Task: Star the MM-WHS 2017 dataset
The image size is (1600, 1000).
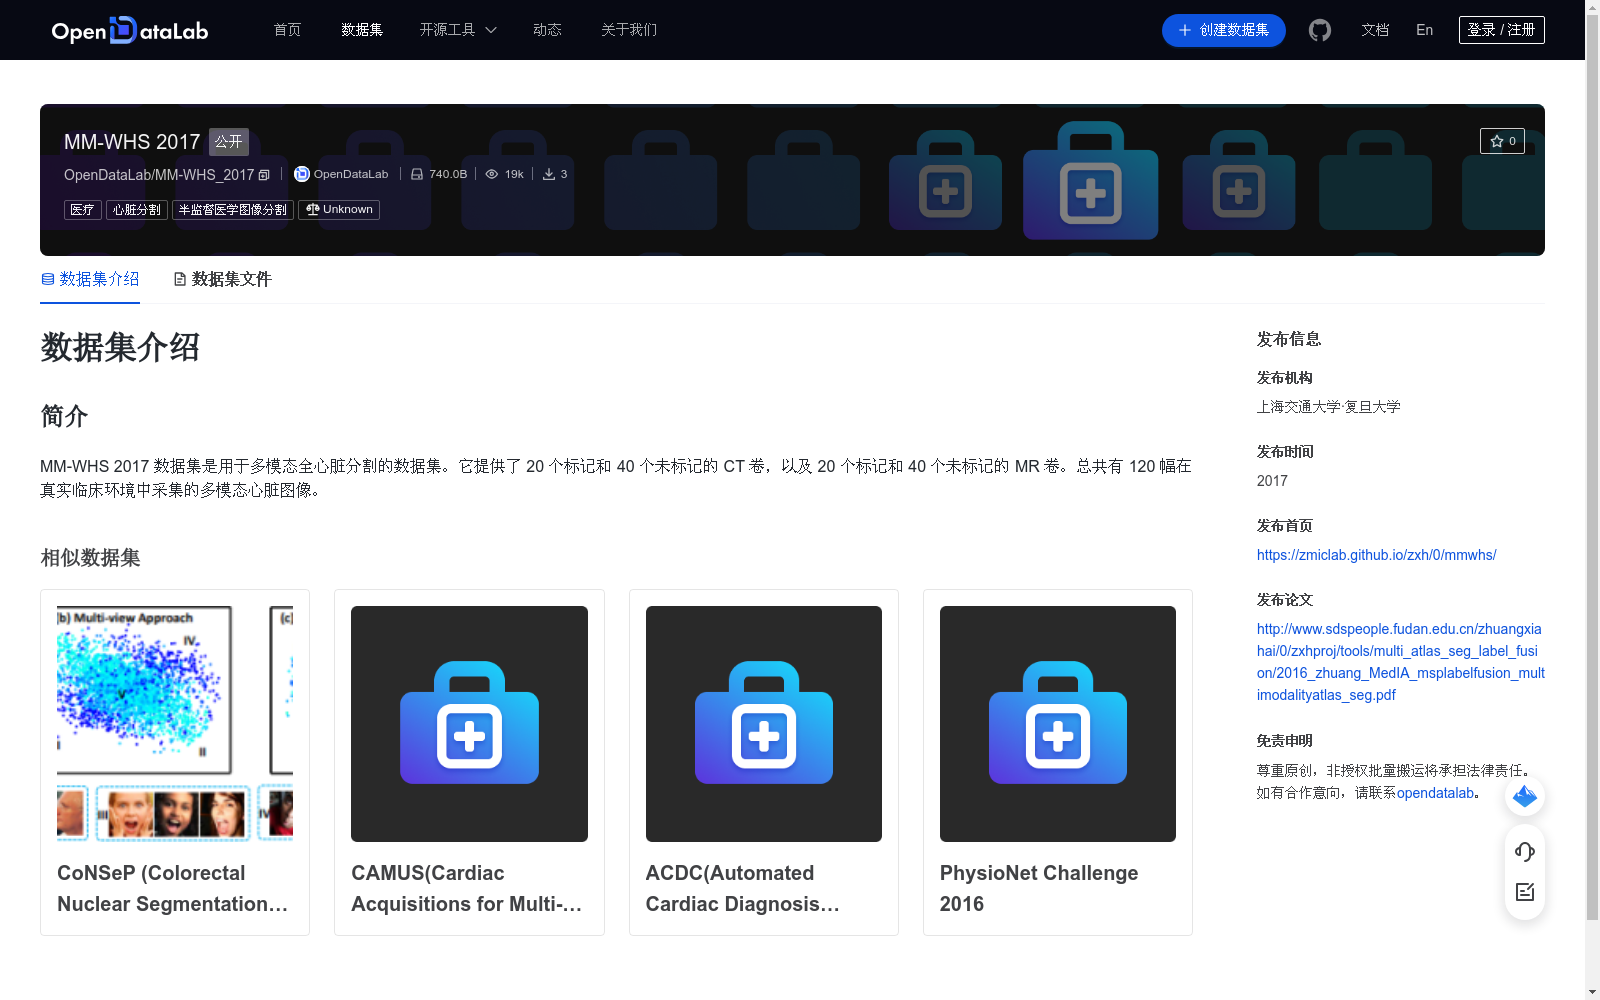Action: click(x=1502, y=141)
